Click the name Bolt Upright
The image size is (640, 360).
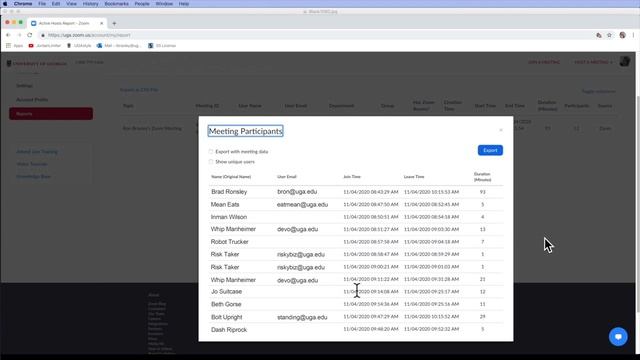[227, 317]
